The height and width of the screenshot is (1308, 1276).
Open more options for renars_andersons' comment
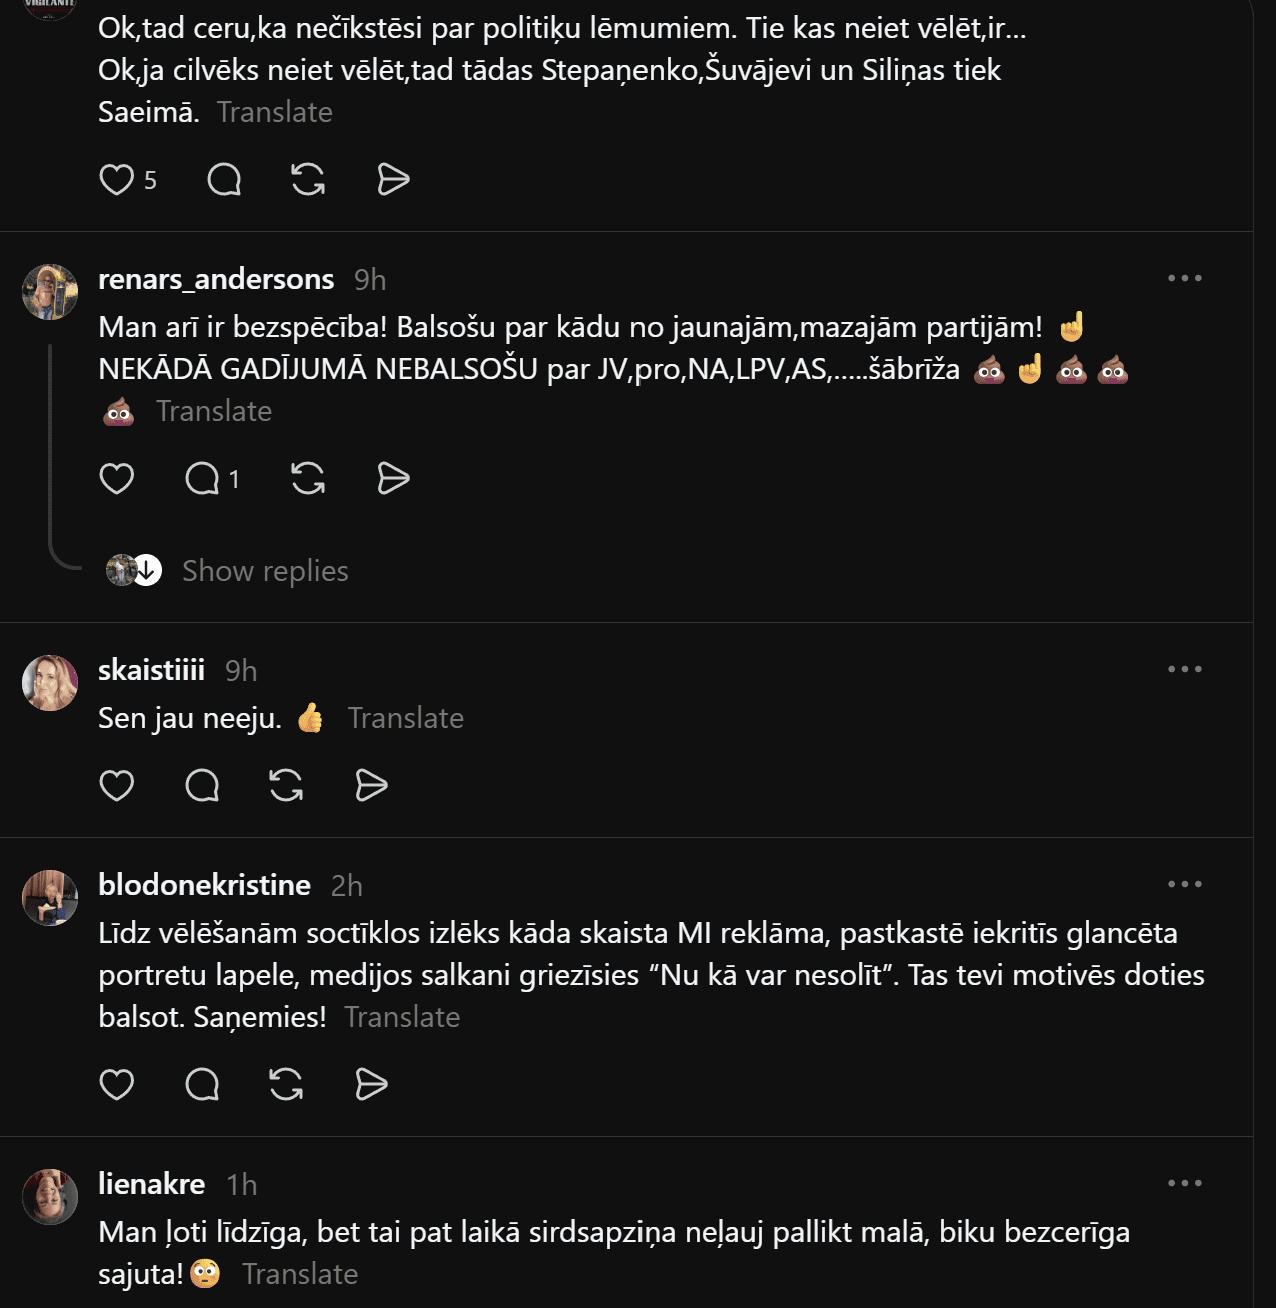click(x=1185, y=279)
